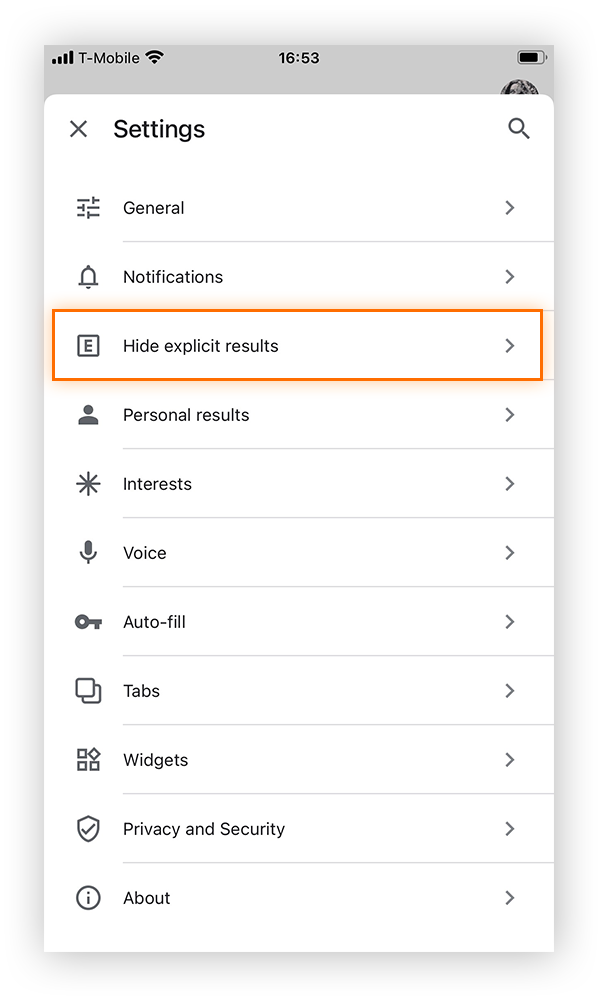The image size is (598, 1000).
Task: Expand the General settings chevron
Action: click(x=510, y=207)
